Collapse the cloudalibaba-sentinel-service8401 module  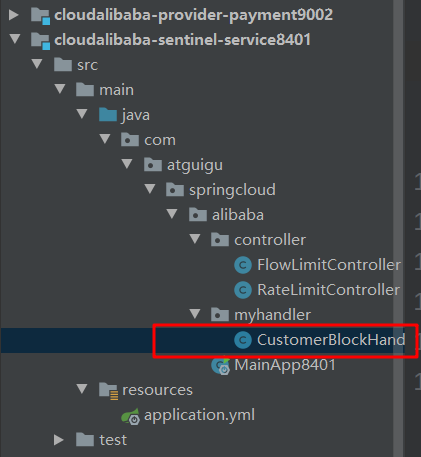click(15, 39)
